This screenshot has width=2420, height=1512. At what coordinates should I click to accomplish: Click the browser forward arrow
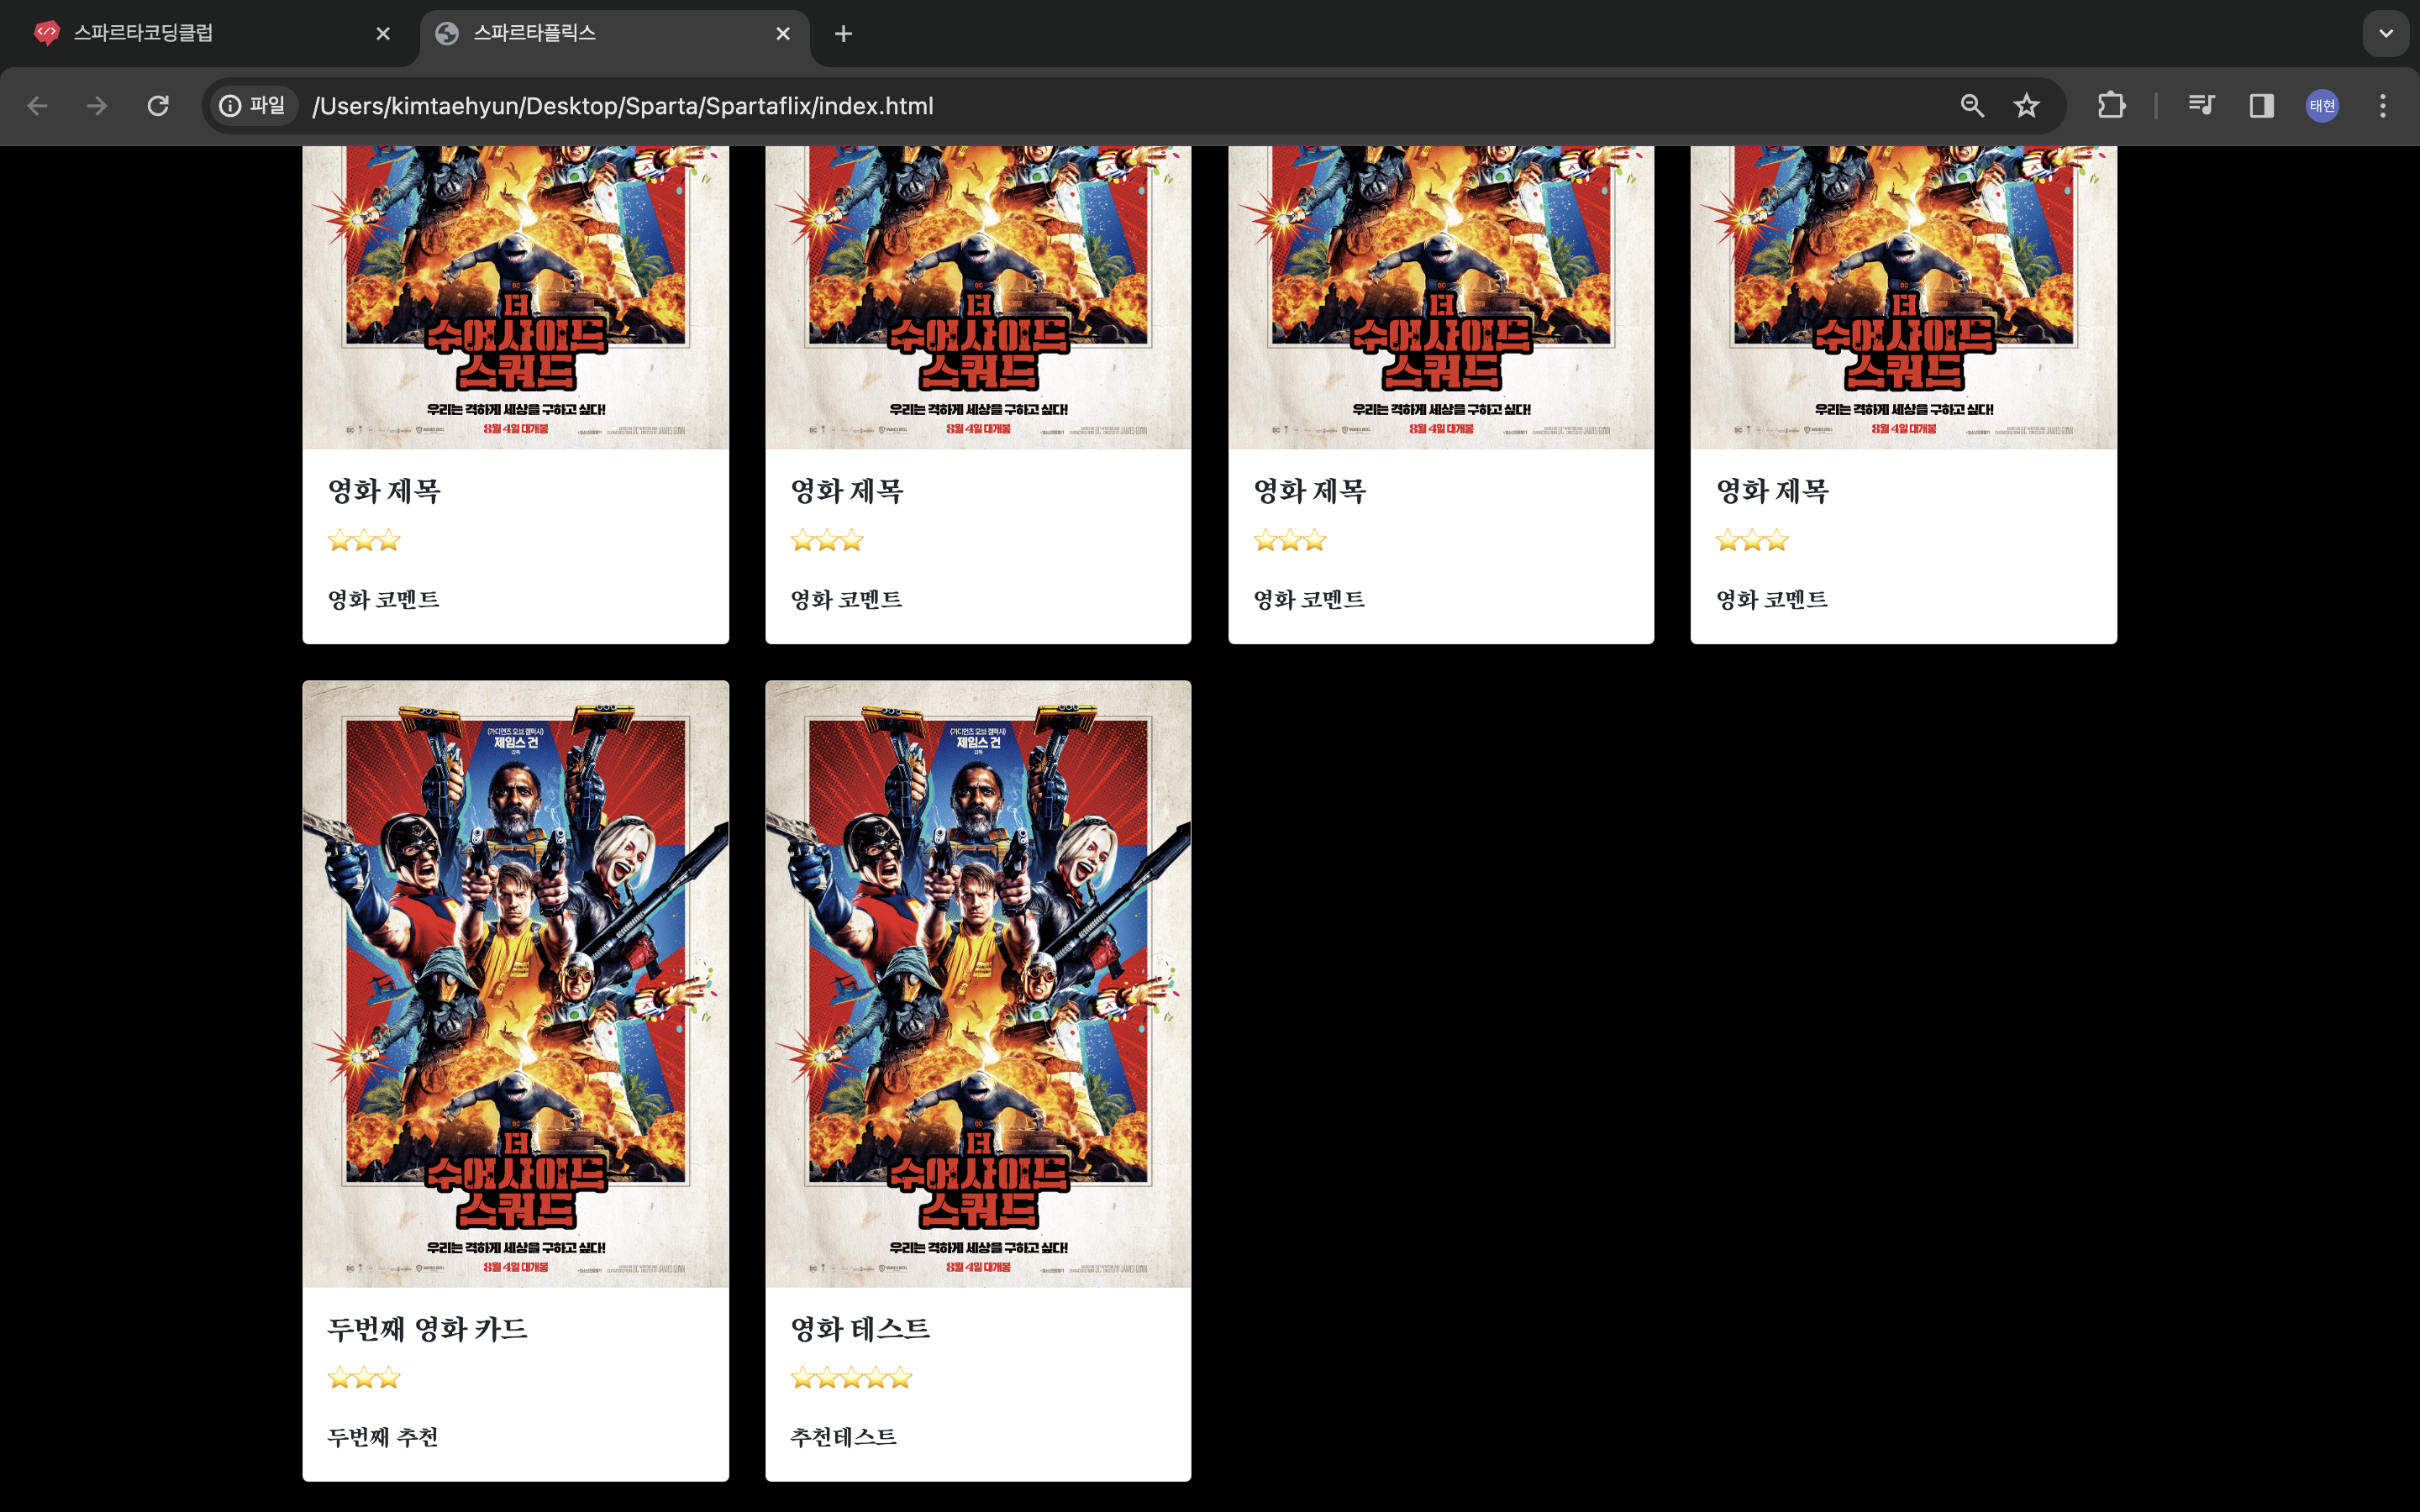pos(97,106)
